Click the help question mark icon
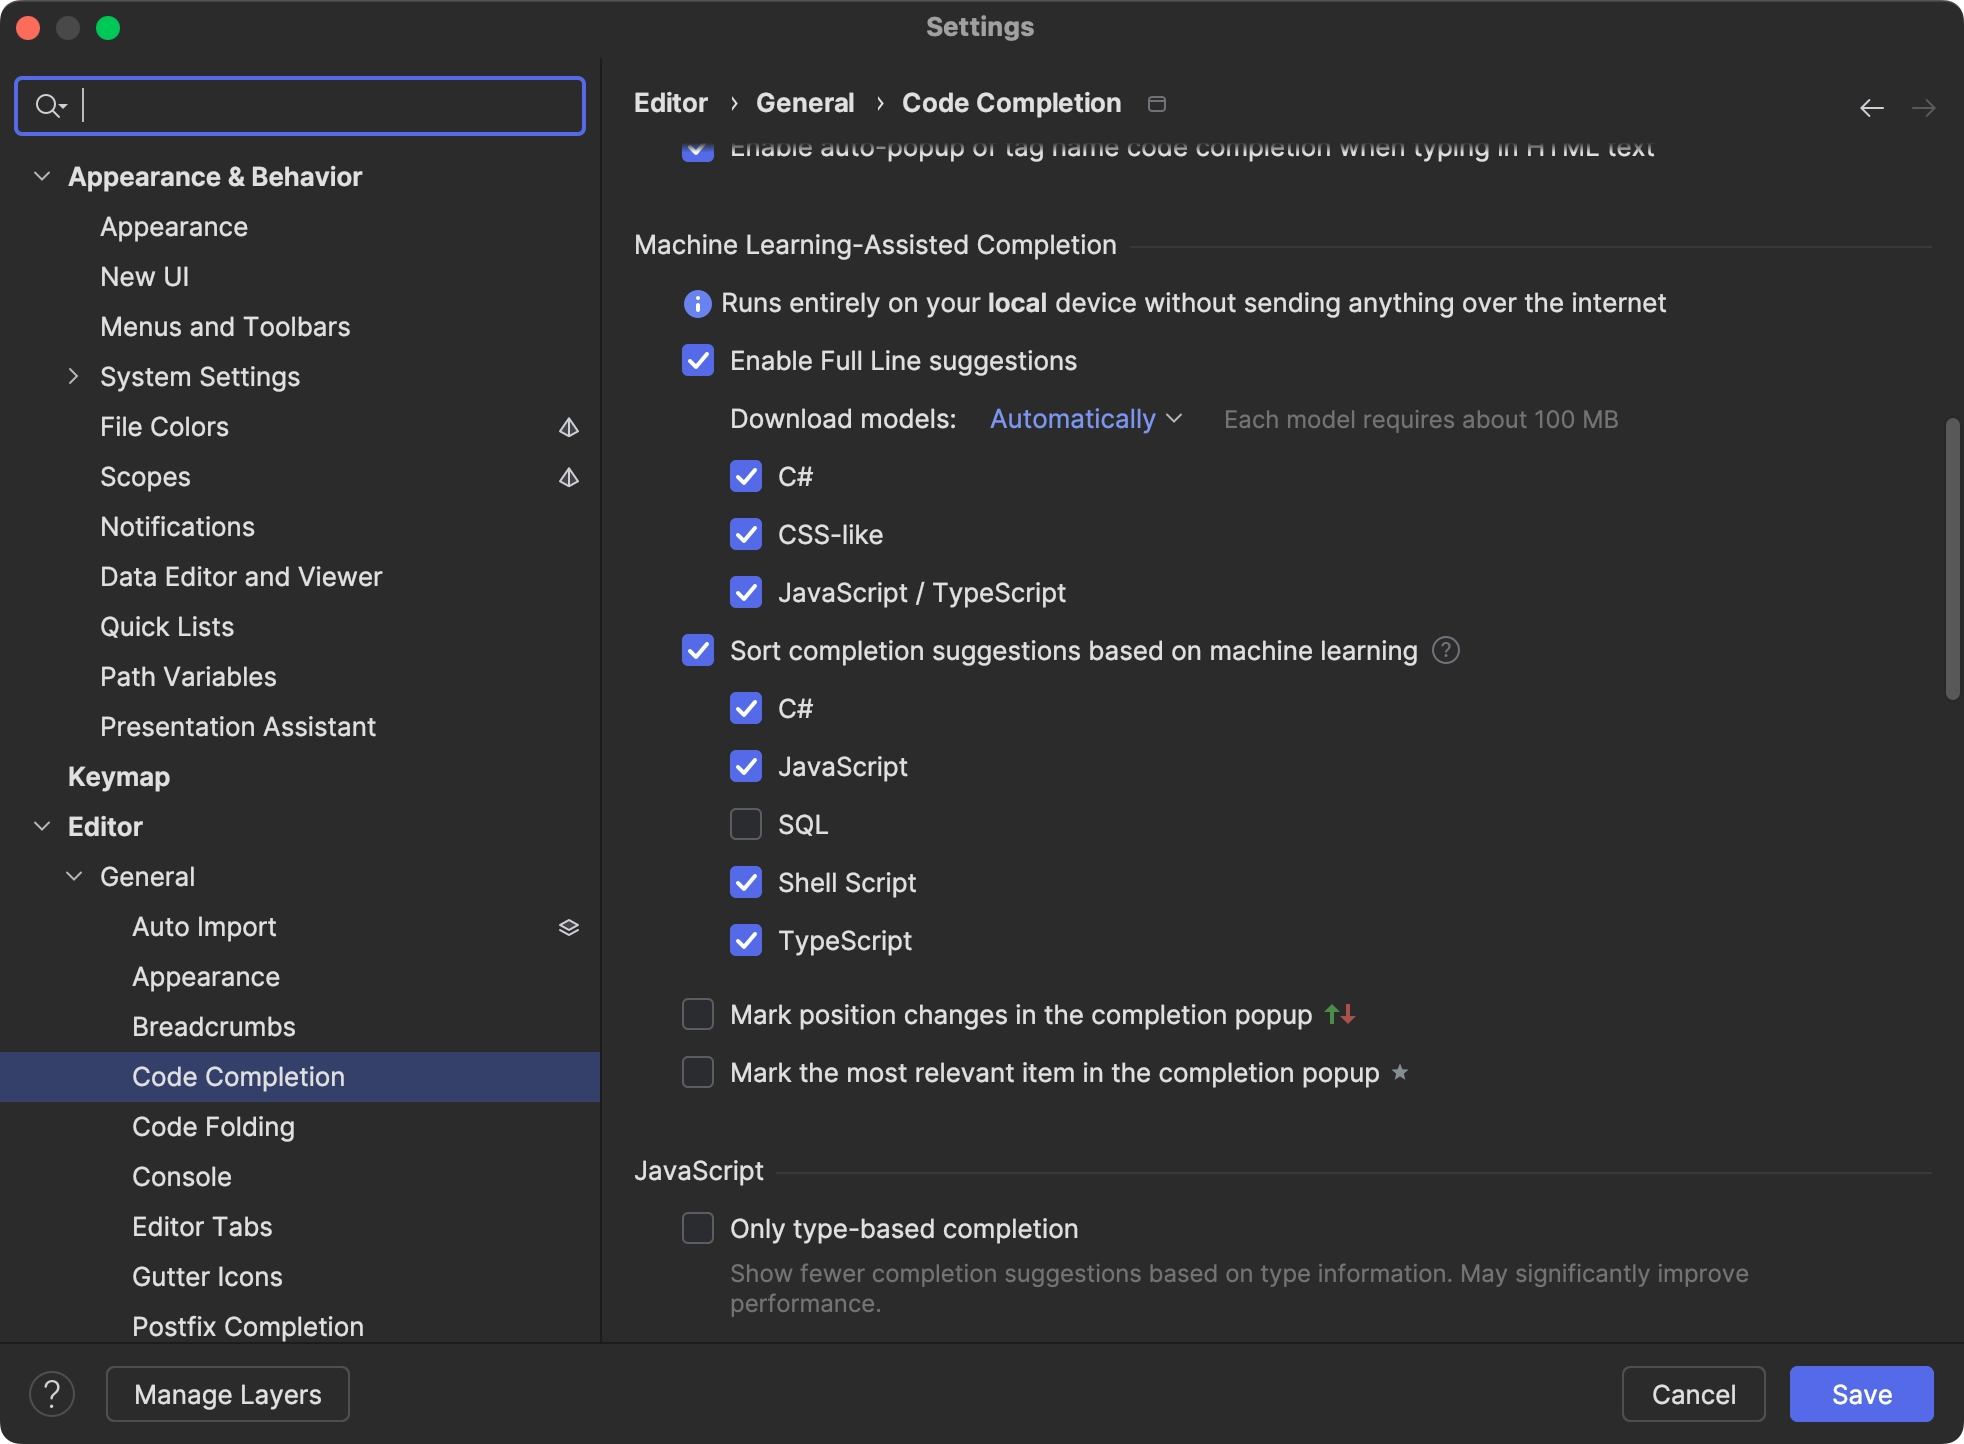Image resolution: width=1964 pixels, height=1444 pixels. (50, 1392)
